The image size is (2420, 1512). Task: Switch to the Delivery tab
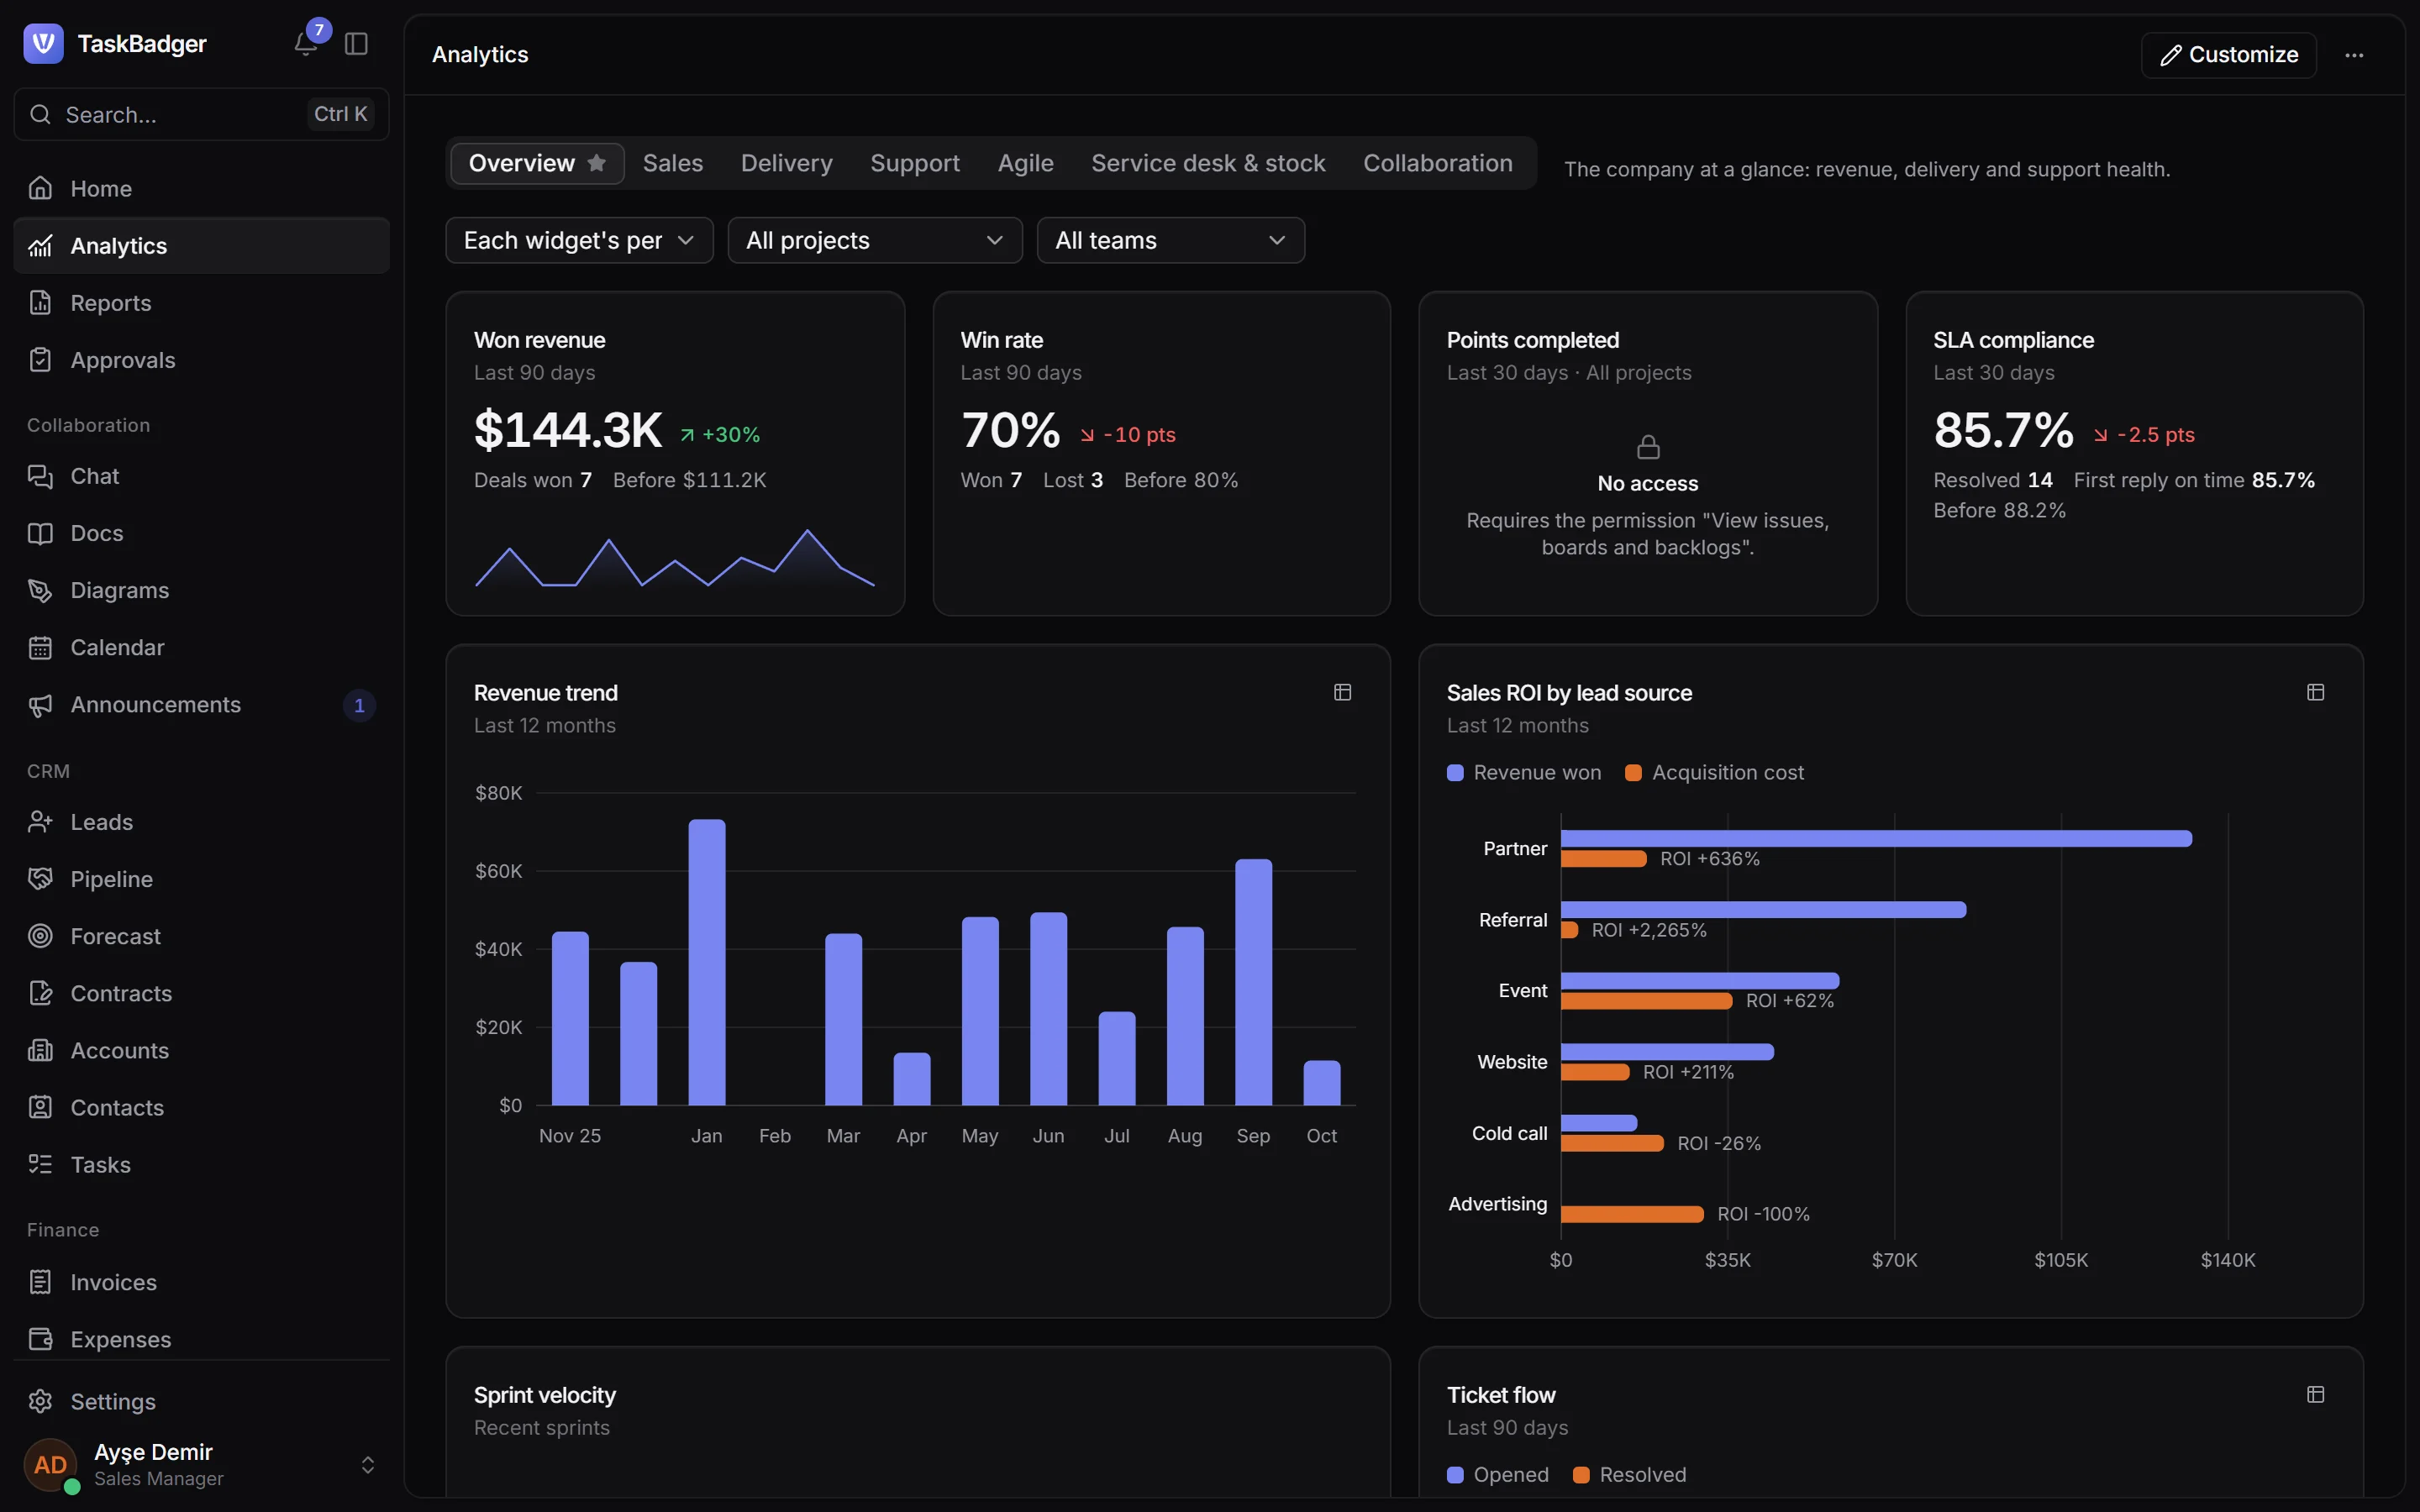click(787, 163)
